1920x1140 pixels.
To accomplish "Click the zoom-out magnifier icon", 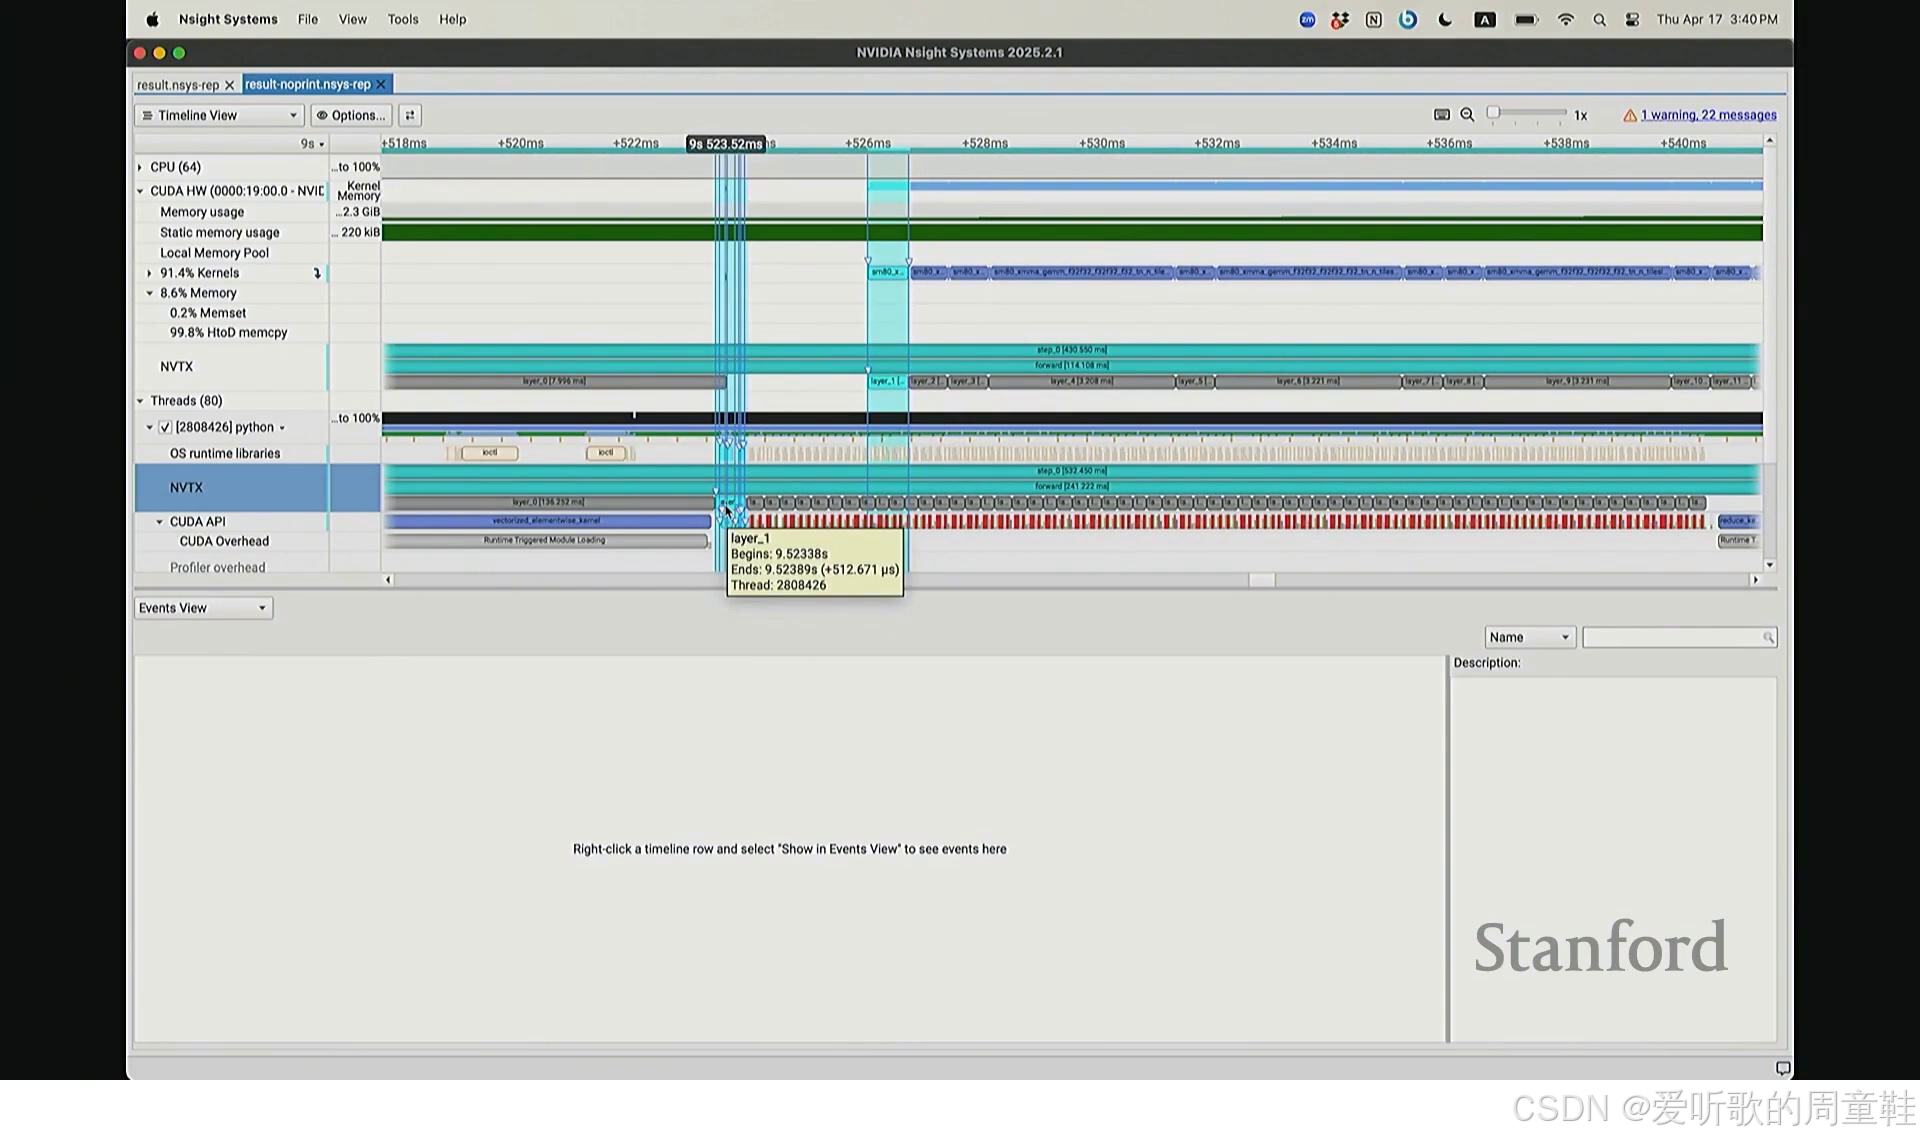I will [1467, 115].
